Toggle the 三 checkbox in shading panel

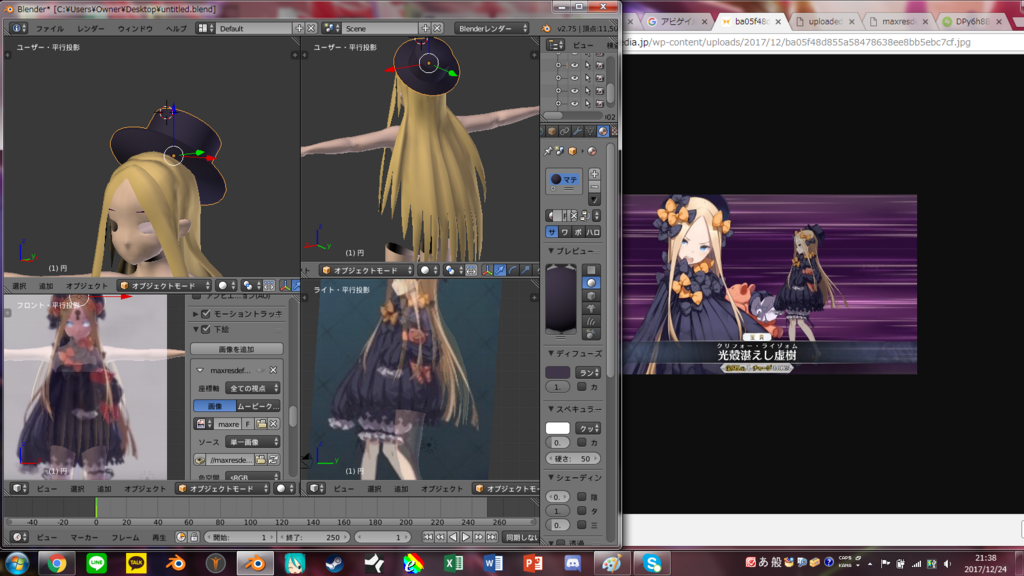pyautogui.click(x=582, y=525)
